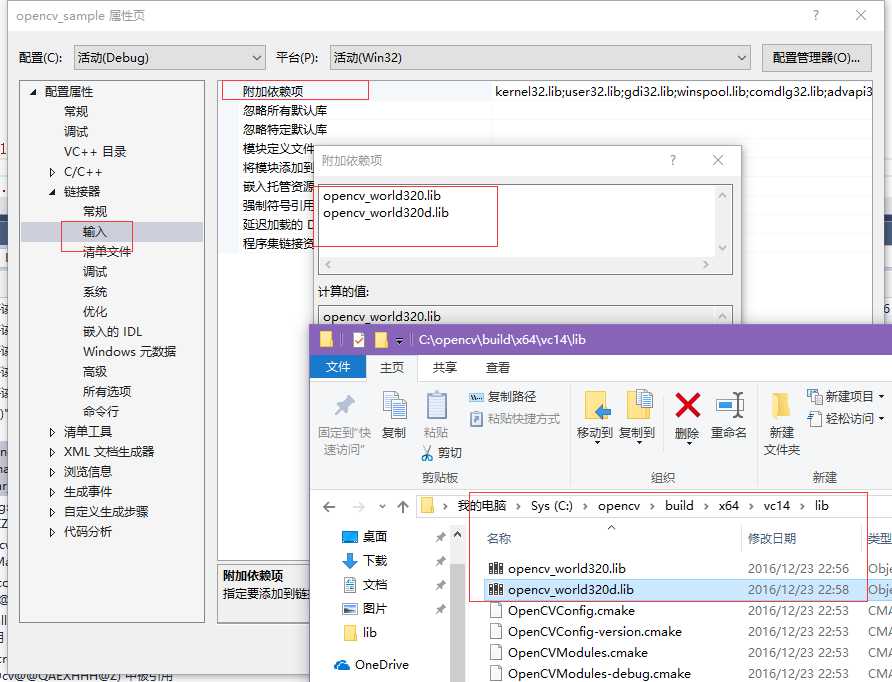Switch to the 共享 ribbon tab
The width and height of the screenshot is (892, 682).
click(445, 367)
